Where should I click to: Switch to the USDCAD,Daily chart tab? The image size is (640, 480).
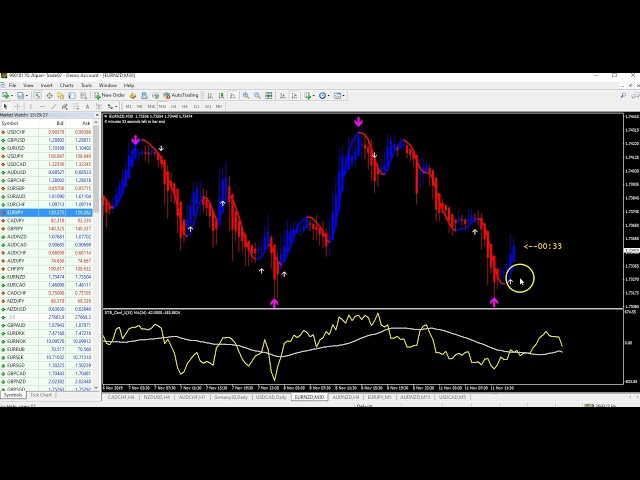pos(270,397)
